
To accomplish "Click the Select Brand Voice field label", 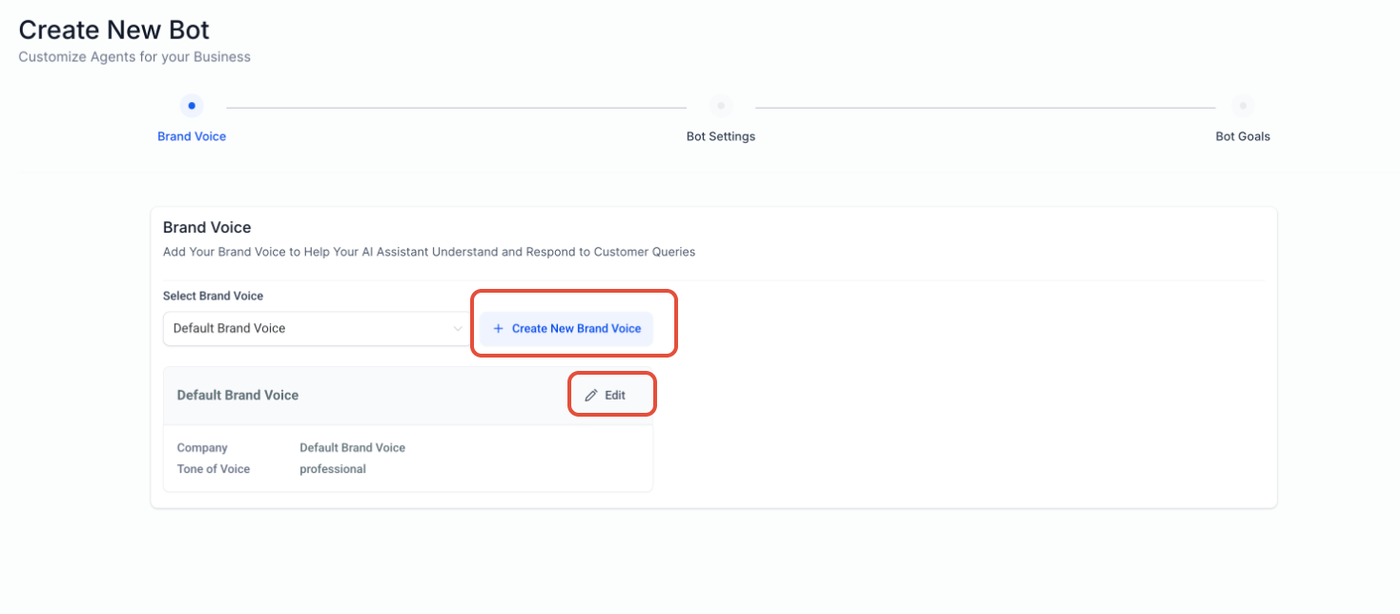I will (213, 296).
